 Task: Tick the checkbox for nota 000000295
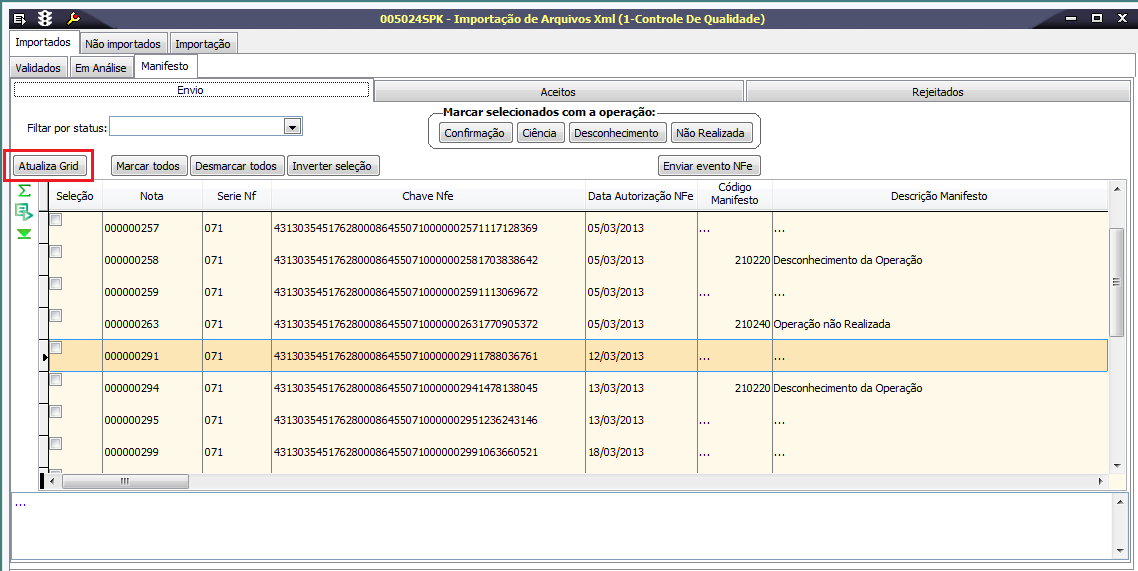pyautogui.click(x=55, y=411)
